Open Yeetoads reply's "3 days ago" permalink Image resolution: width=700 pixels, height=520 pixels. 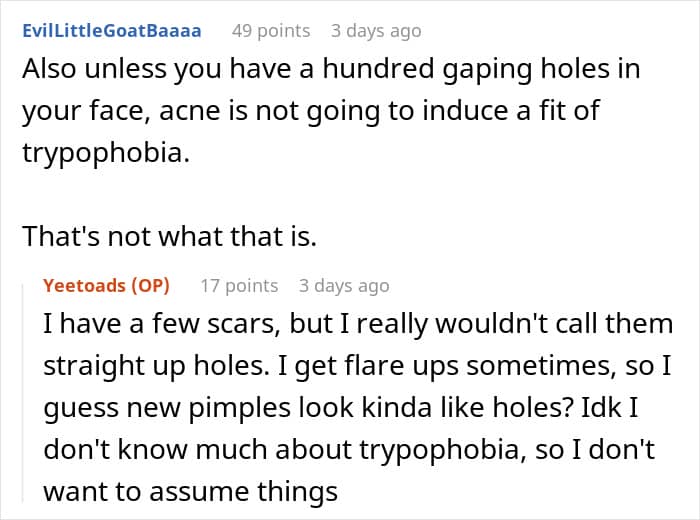(x=344, y=286)
